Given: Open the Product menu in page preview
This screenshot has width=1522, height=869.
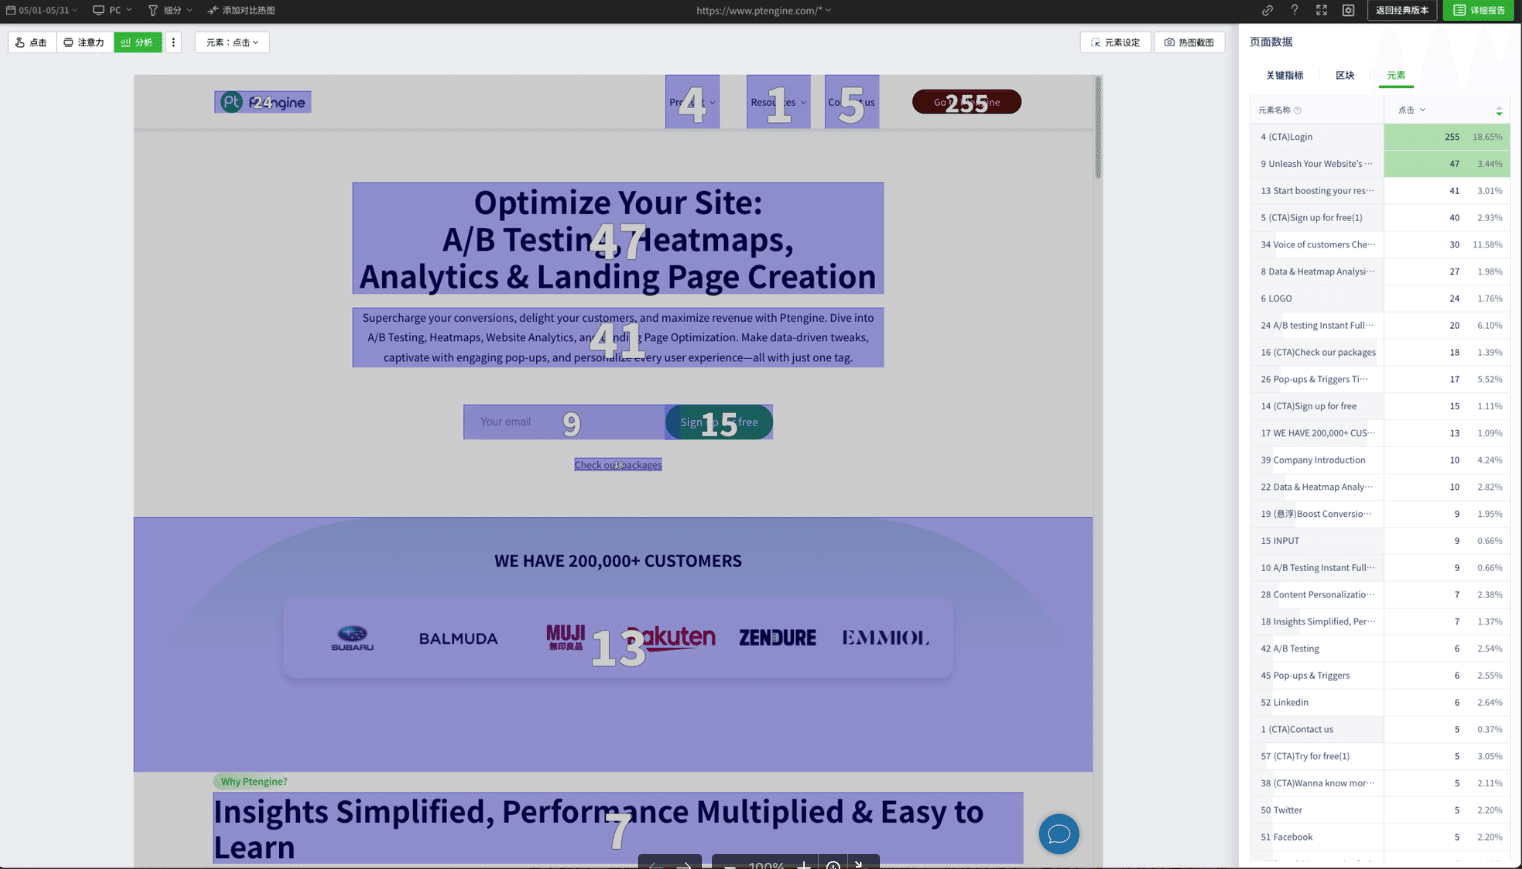Looking at the screenshot, I should 692,102.
